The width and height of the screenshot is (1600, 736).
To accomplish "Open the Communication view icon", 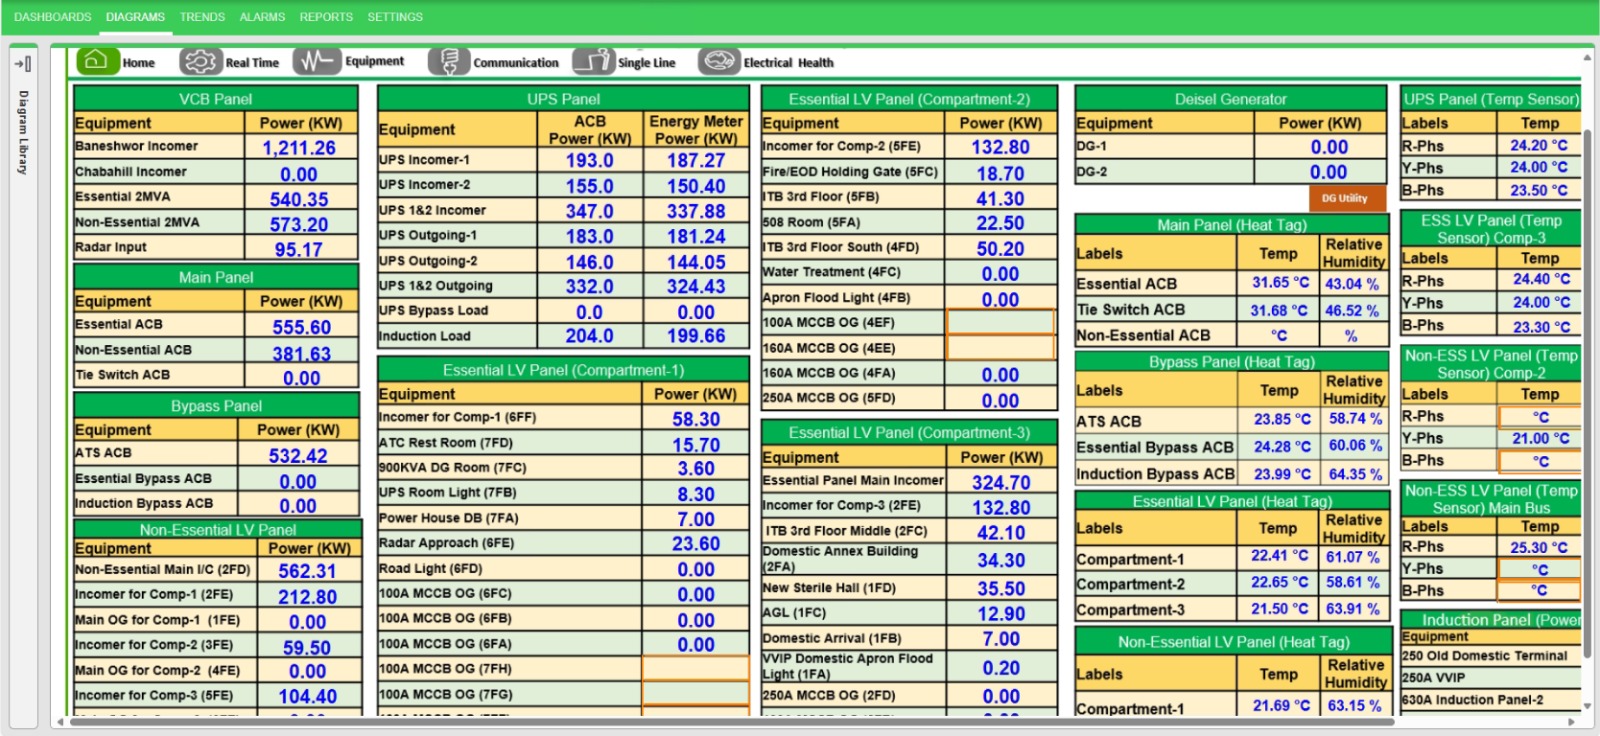I will [449, 62].
